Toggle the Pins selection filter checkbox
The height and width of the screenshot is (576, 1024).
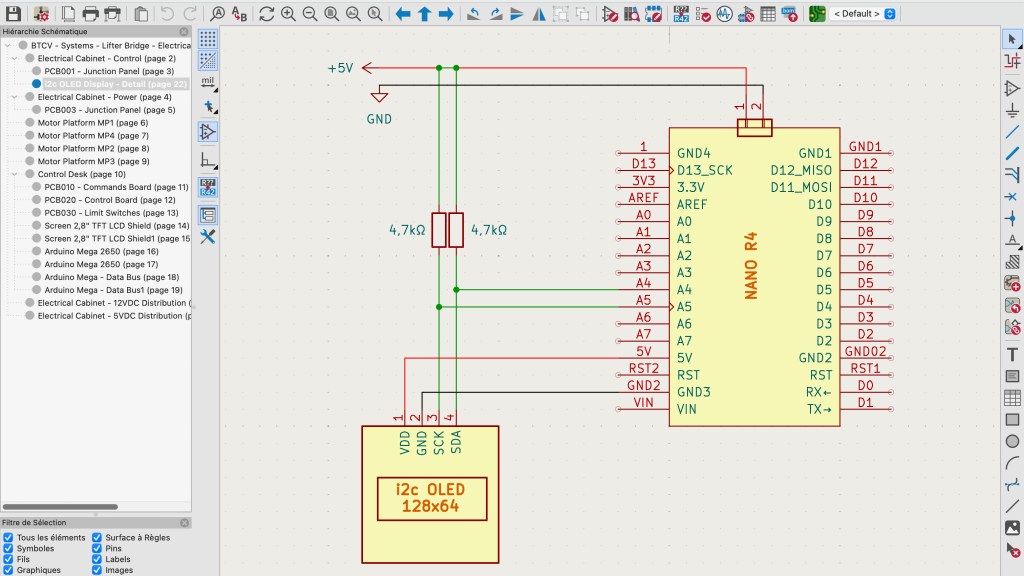(97, 549)
